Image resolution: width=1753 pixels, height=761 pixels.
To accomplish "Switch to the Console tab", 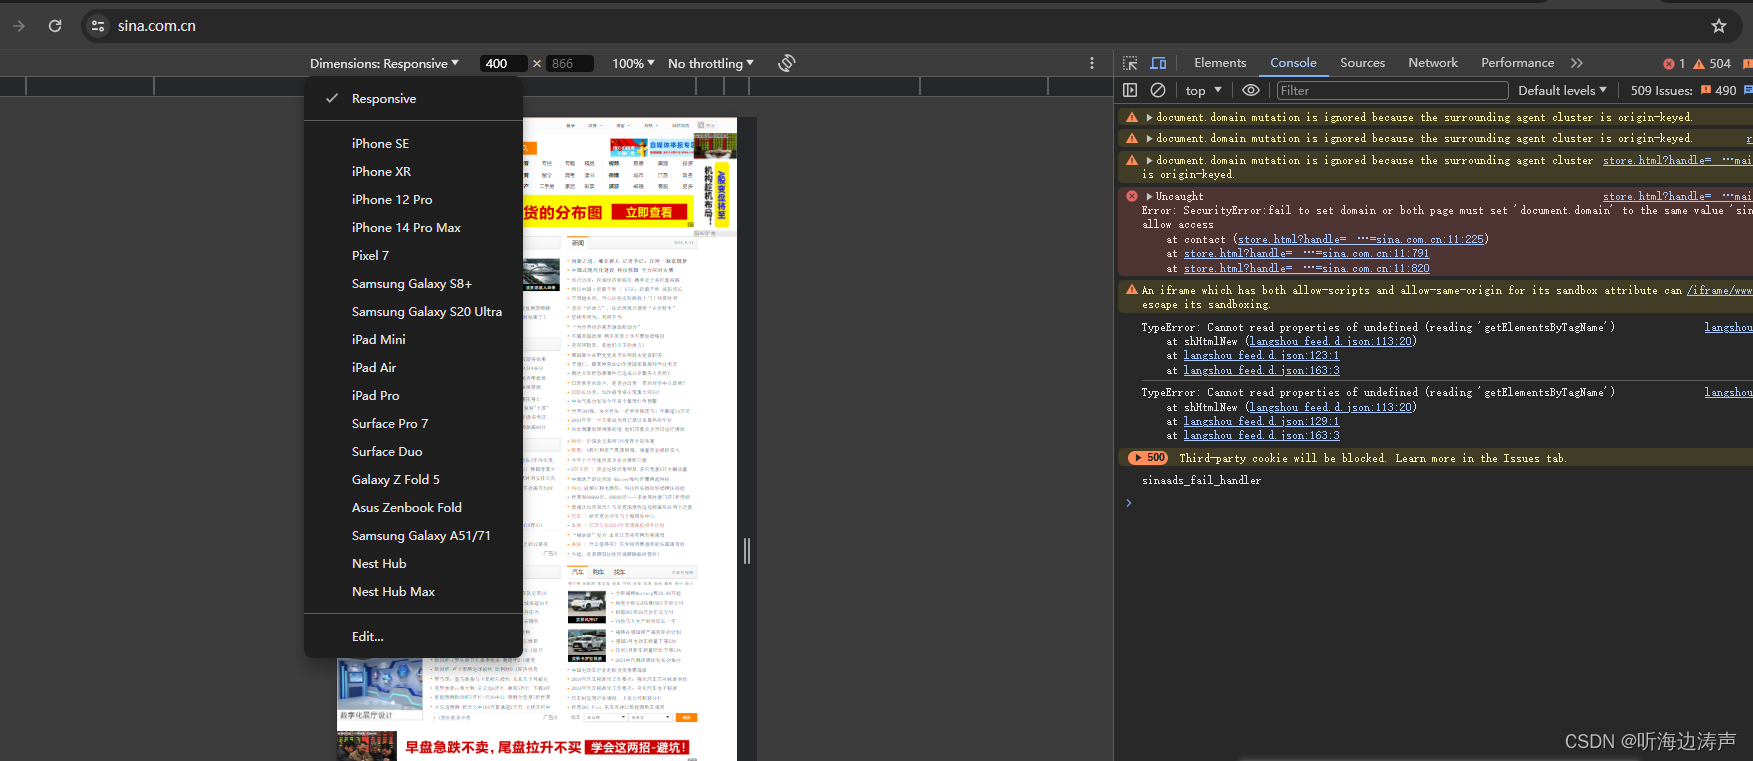I will coord(1293,63).
